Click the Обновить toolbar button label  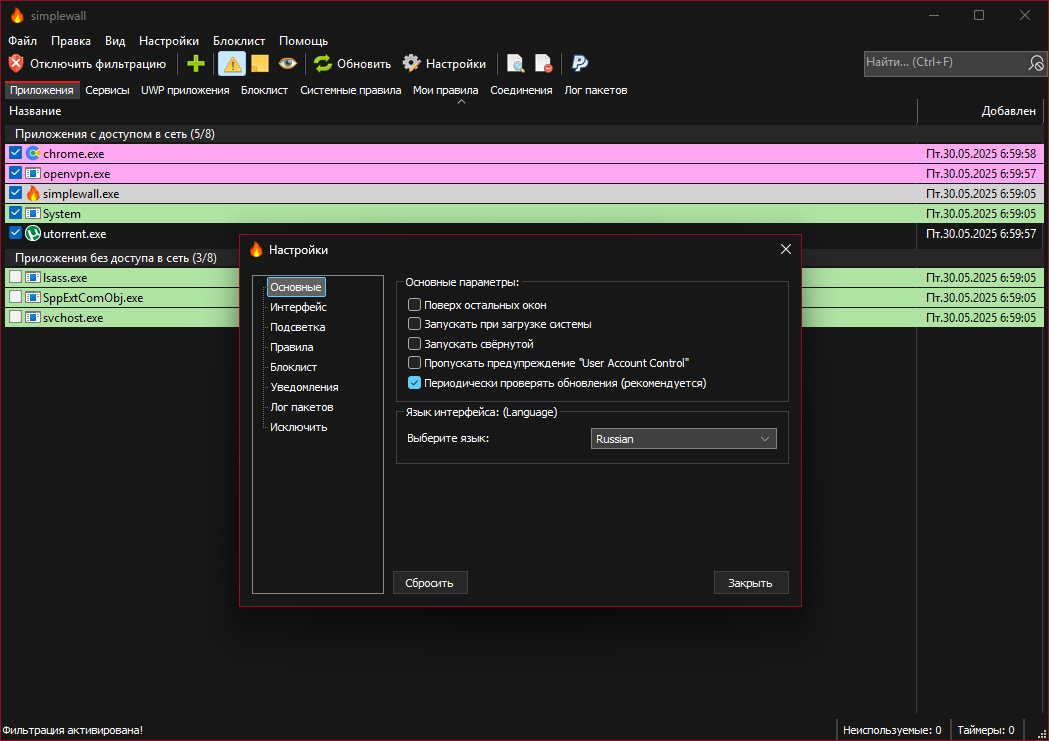tap(364, 64)
